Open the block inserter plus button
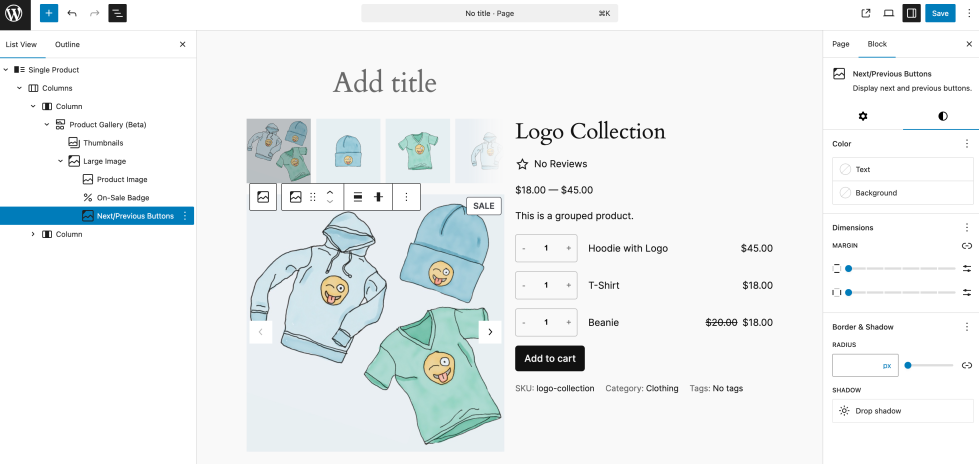Image resolution: width=979 pixels, height=464 pixels. tap(48, 13)
